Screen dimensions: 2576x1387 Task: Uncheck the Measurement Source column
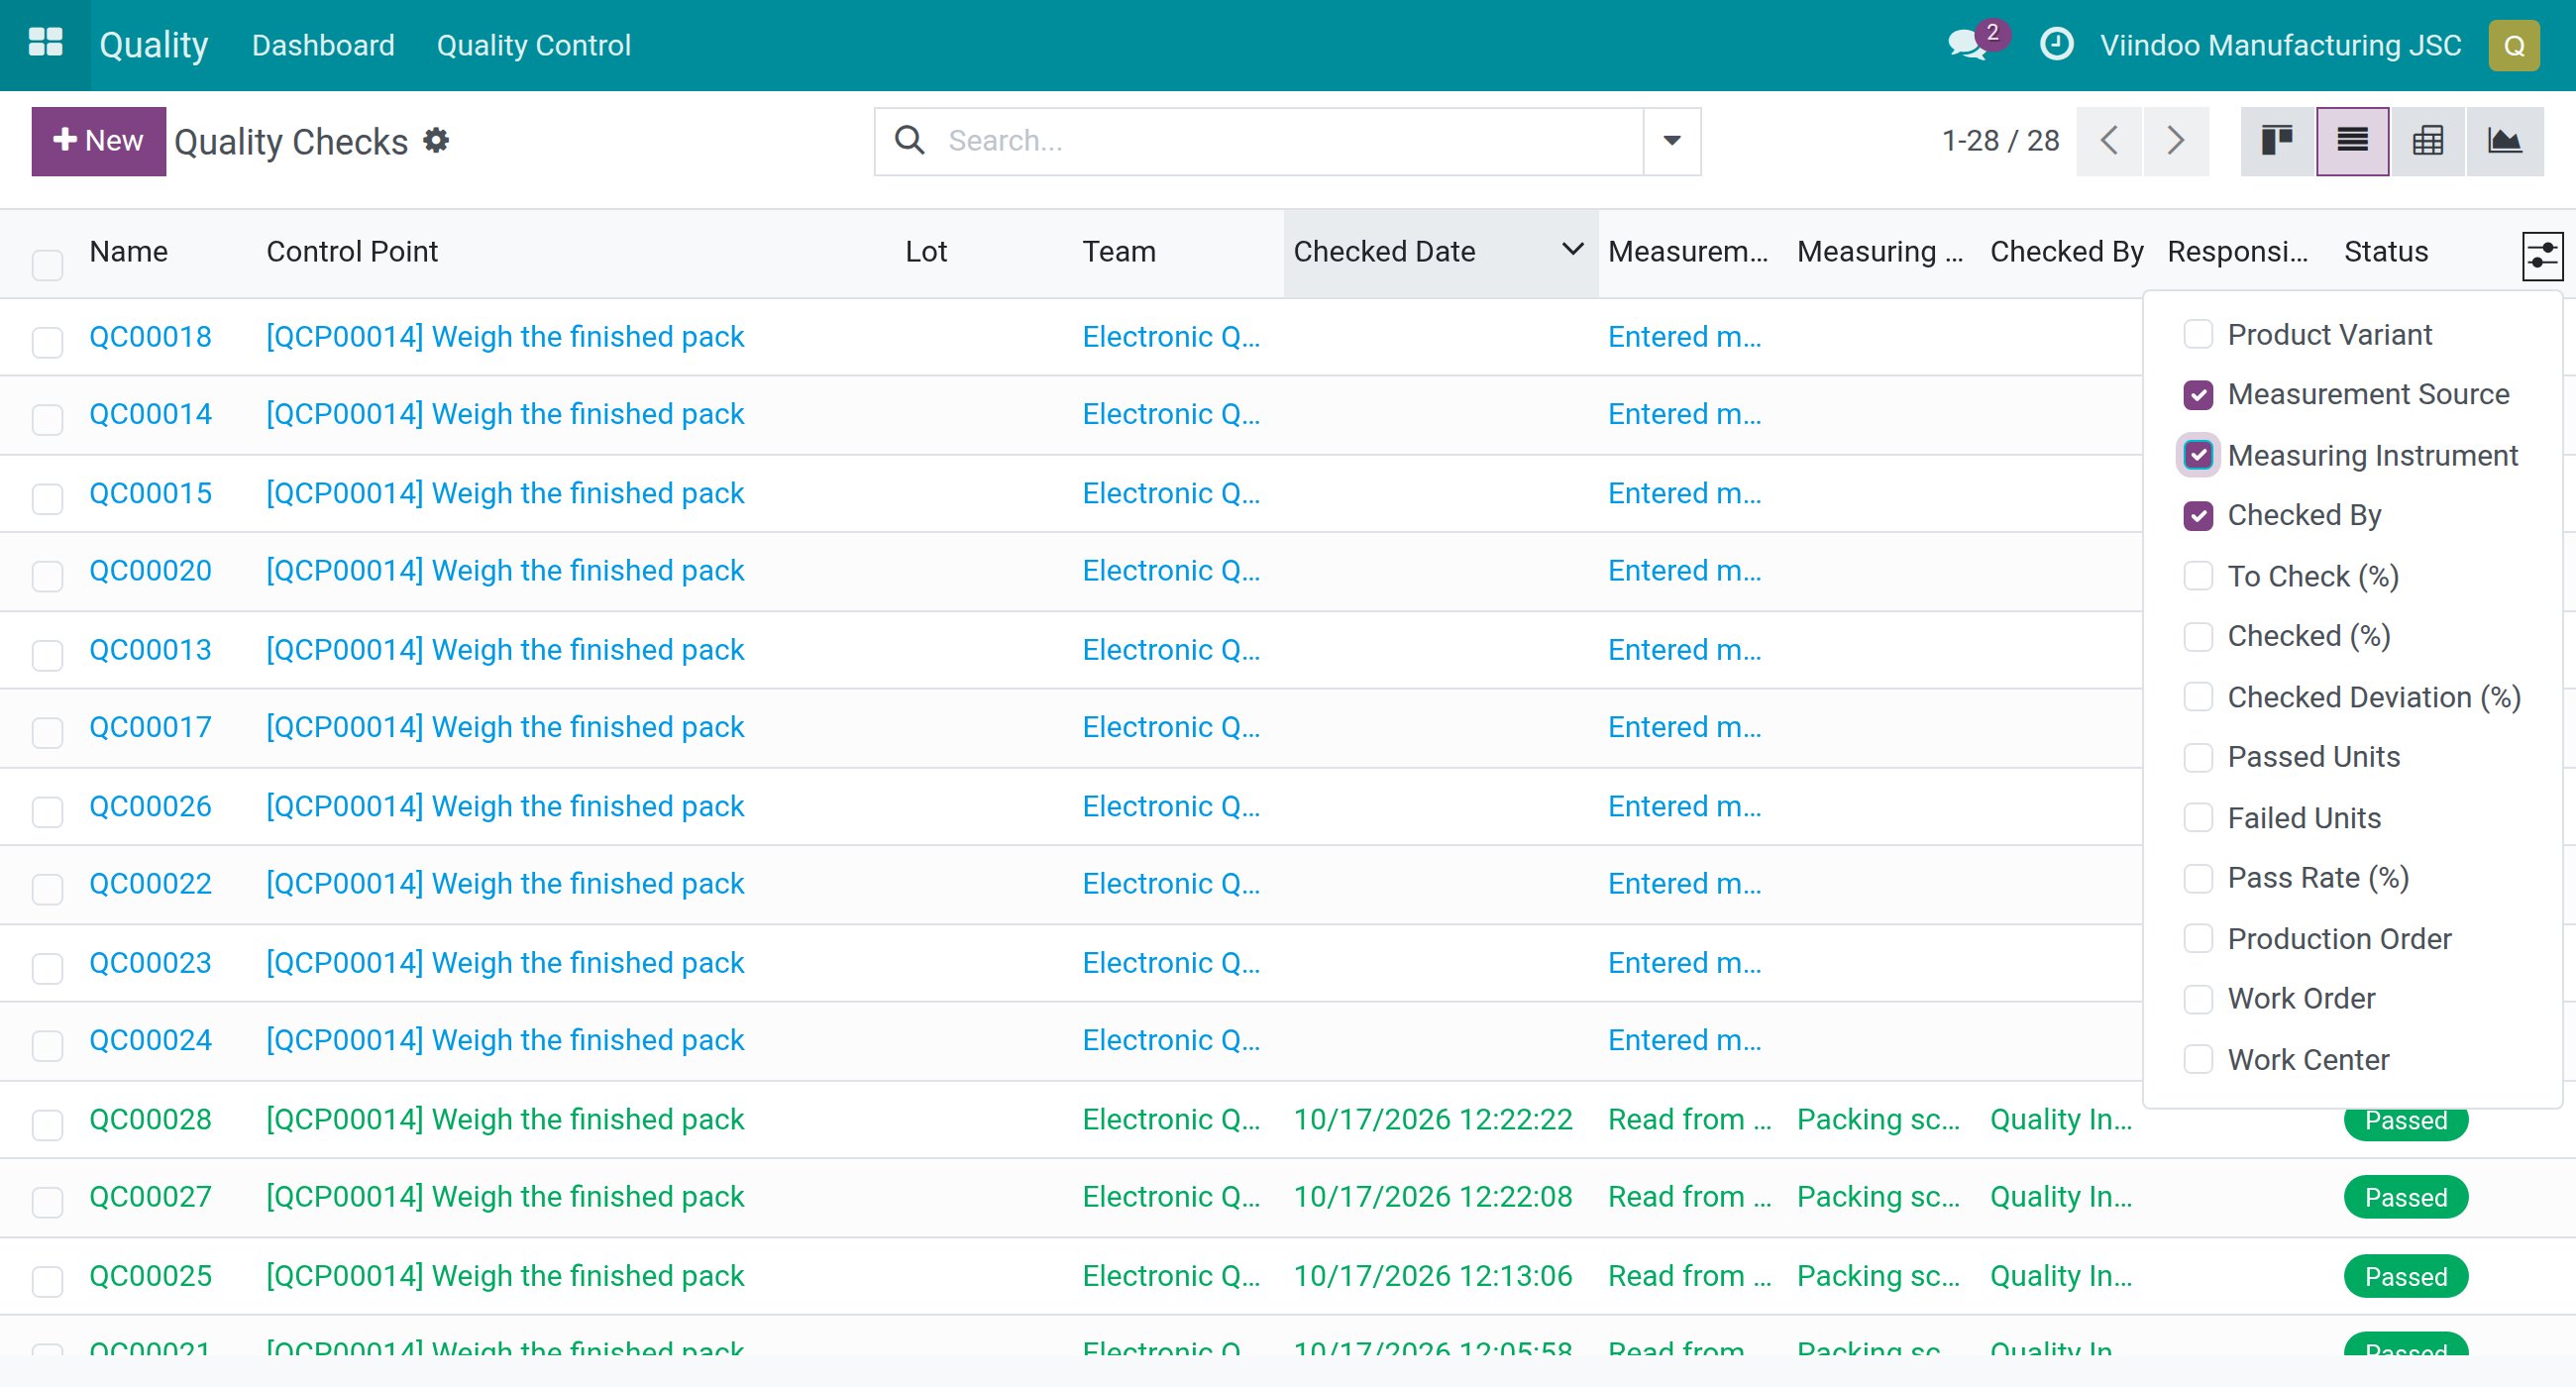click(x=2198, y=395)
